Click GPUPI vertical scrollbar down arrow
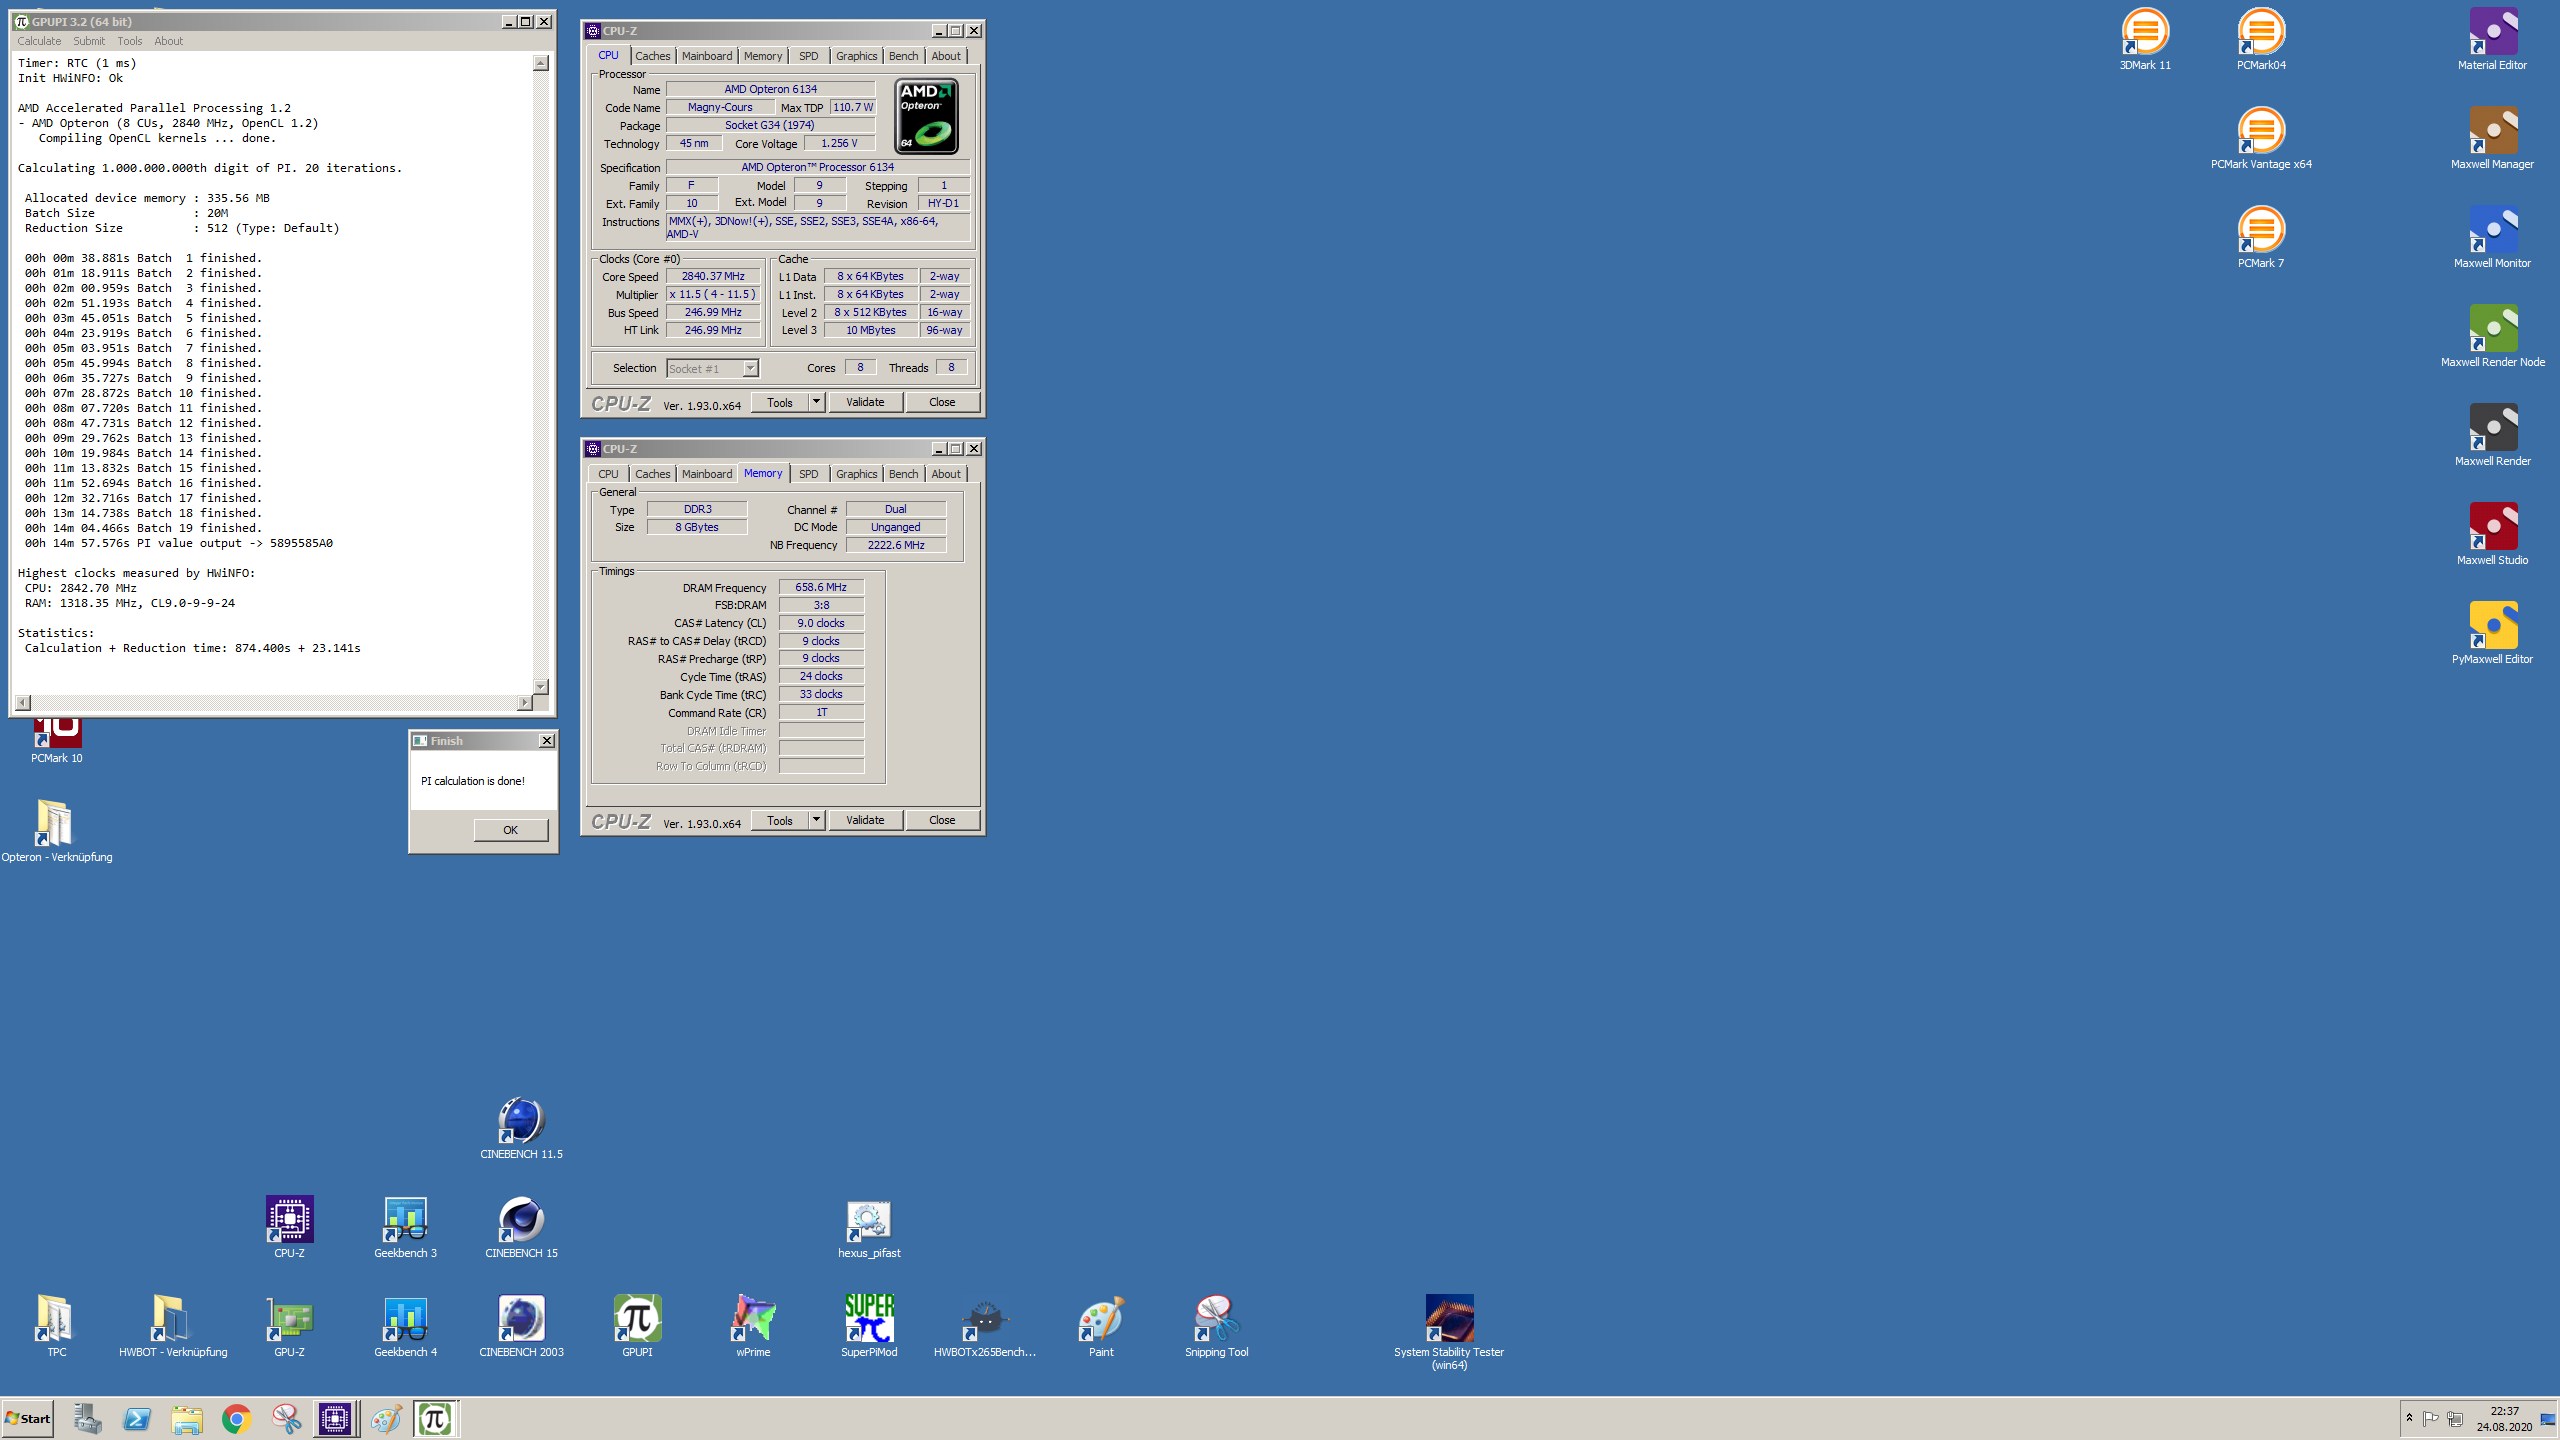This screenshot has width=2560, height=1440. pyautogui.click(x=541, y=686)
